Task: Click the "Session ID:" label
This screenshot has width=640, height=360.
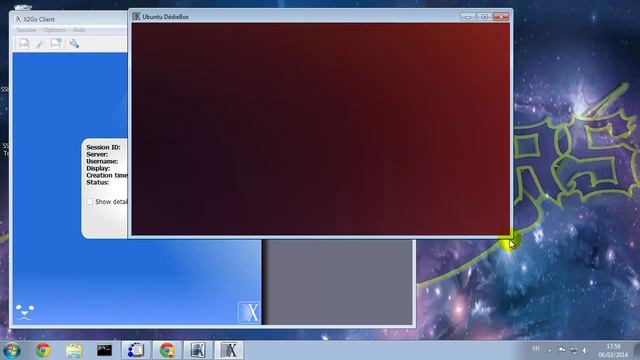Action: (x=103, y=147)
